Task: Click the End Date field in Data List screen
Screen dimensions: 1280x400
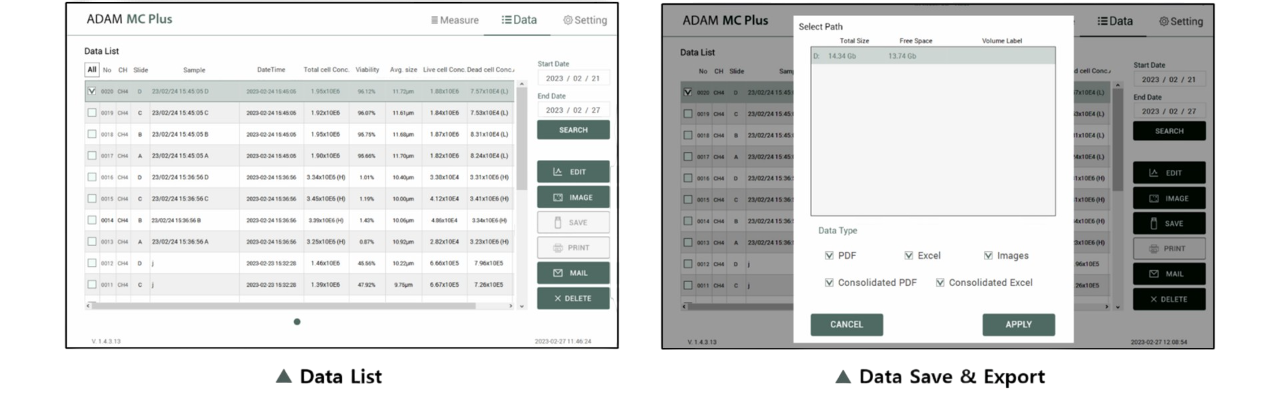Action: (573, 110)
